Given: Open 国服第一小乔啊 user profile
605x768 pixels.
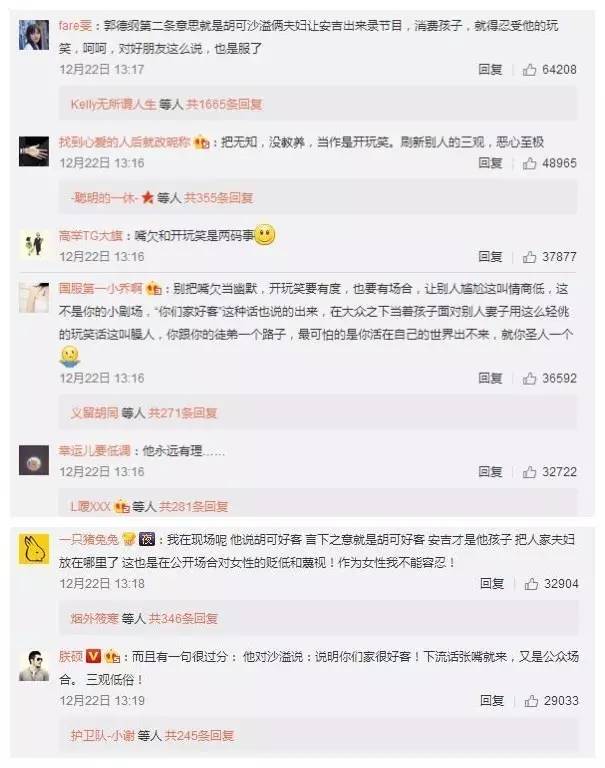Looking at the screenshot, I should (100, 288).
